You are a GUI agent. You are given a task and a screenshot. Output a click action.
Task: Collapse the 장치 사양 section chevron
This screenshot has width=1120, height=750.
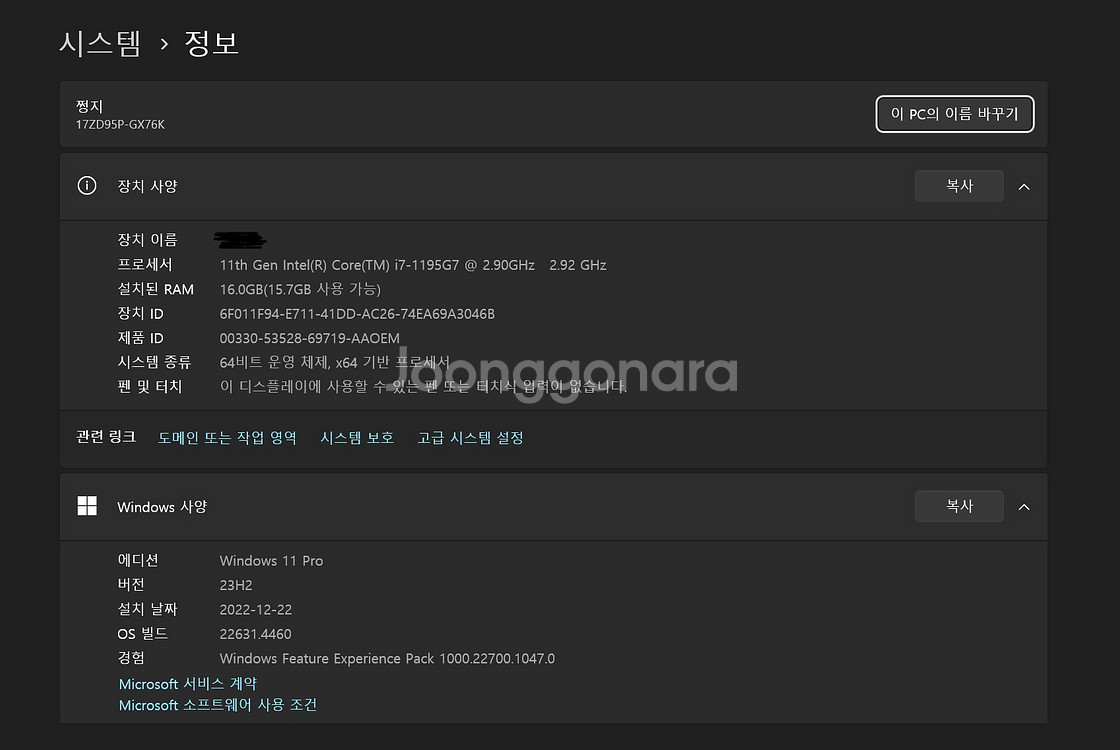(1024, 186)
